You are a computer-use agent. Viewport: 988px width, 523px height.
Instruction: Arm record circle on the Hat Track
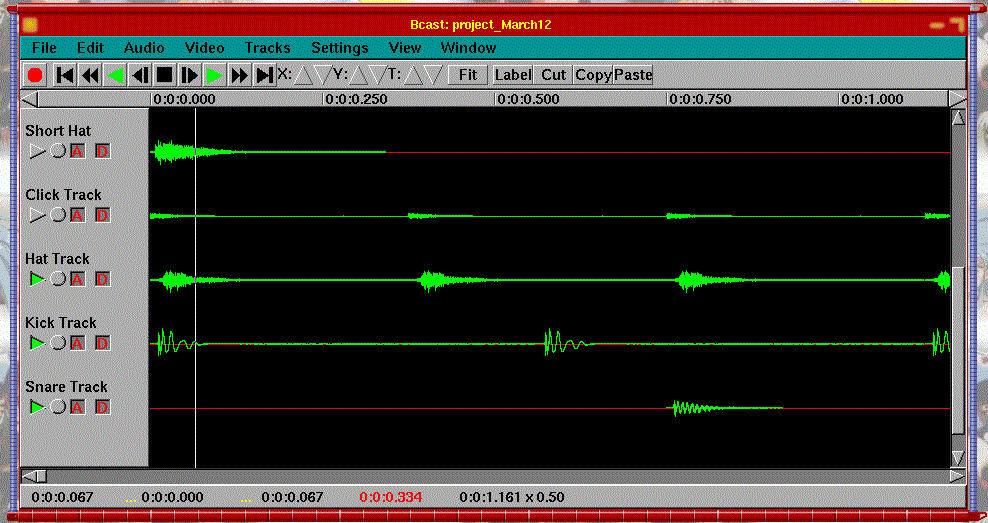tap(58, 279)
